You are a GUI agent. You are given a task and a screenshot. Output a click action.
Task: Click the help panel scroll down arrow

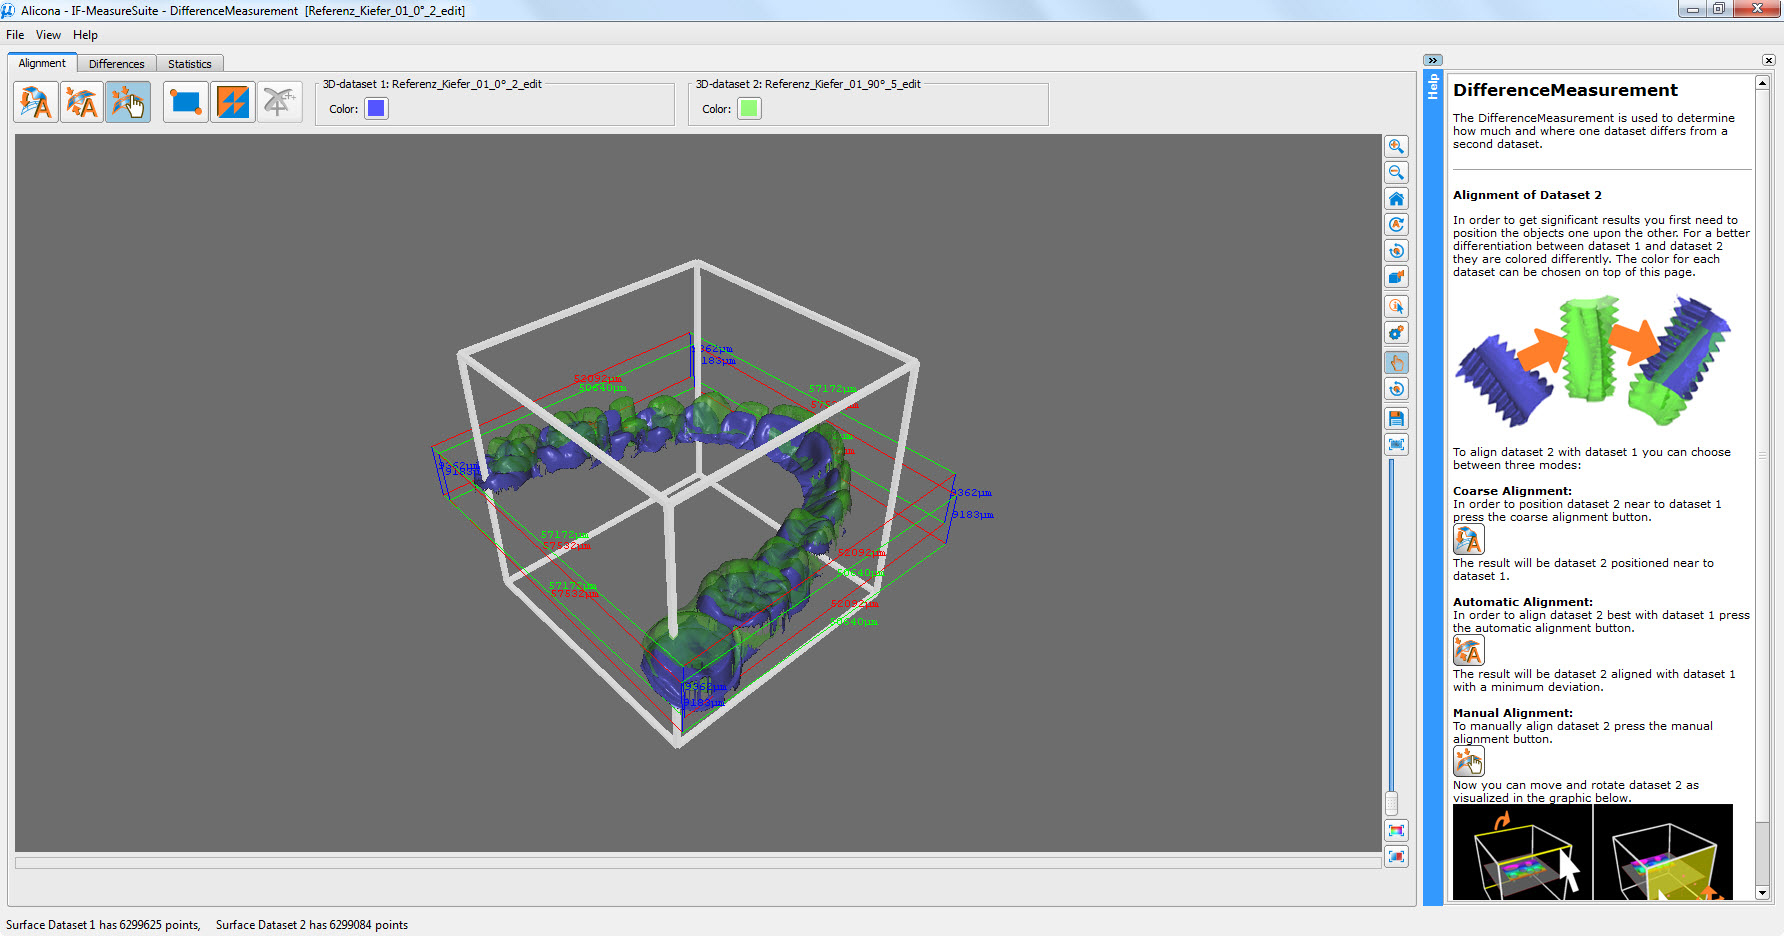point(1762,893)
